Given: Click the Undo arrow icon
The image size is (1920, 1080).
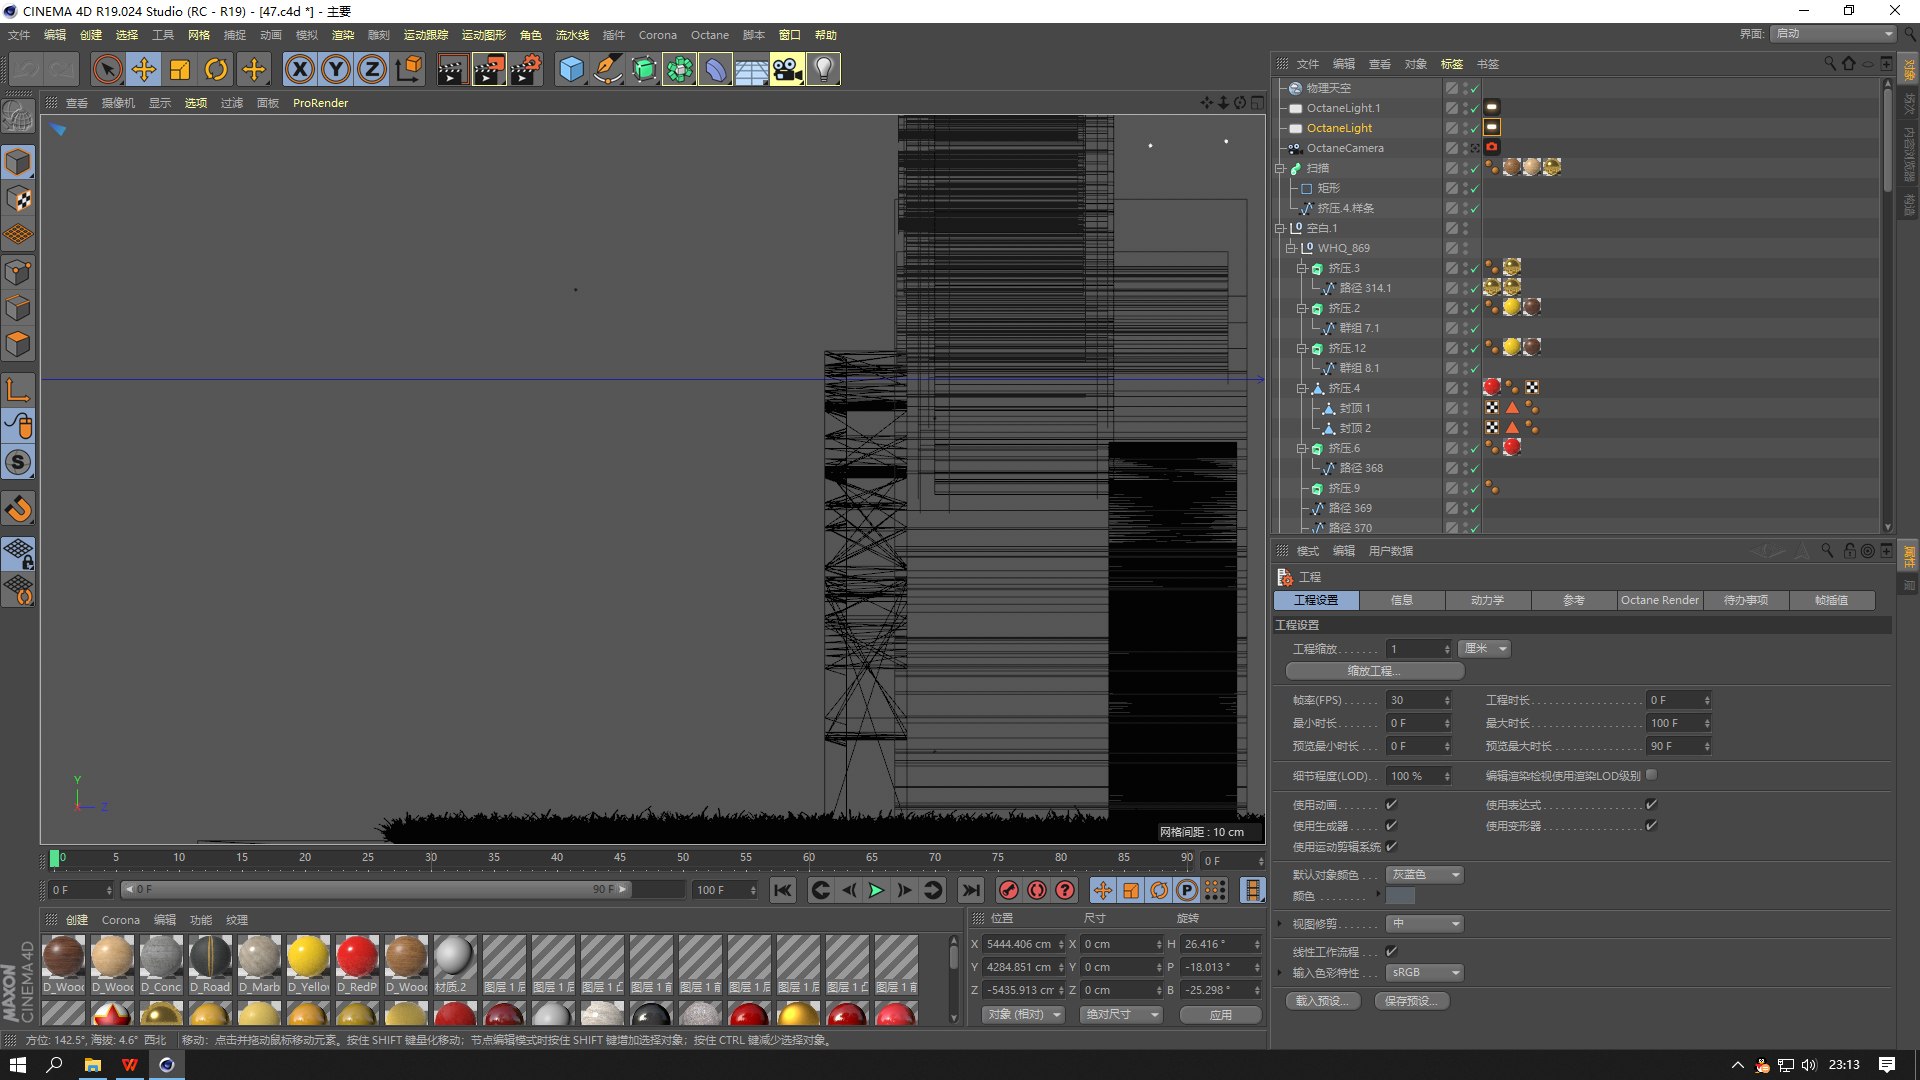Looking at the screenshot, I should pos(26,69).
